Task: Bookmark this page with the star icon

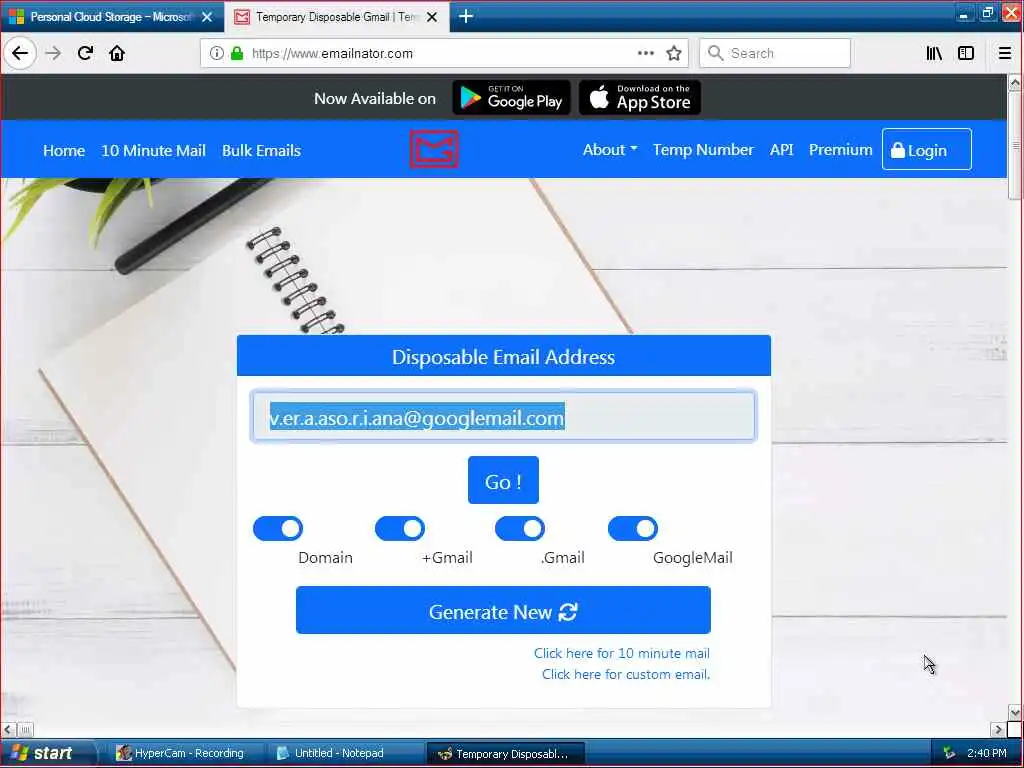Action: pyautogui.click(x=674, y=53)
